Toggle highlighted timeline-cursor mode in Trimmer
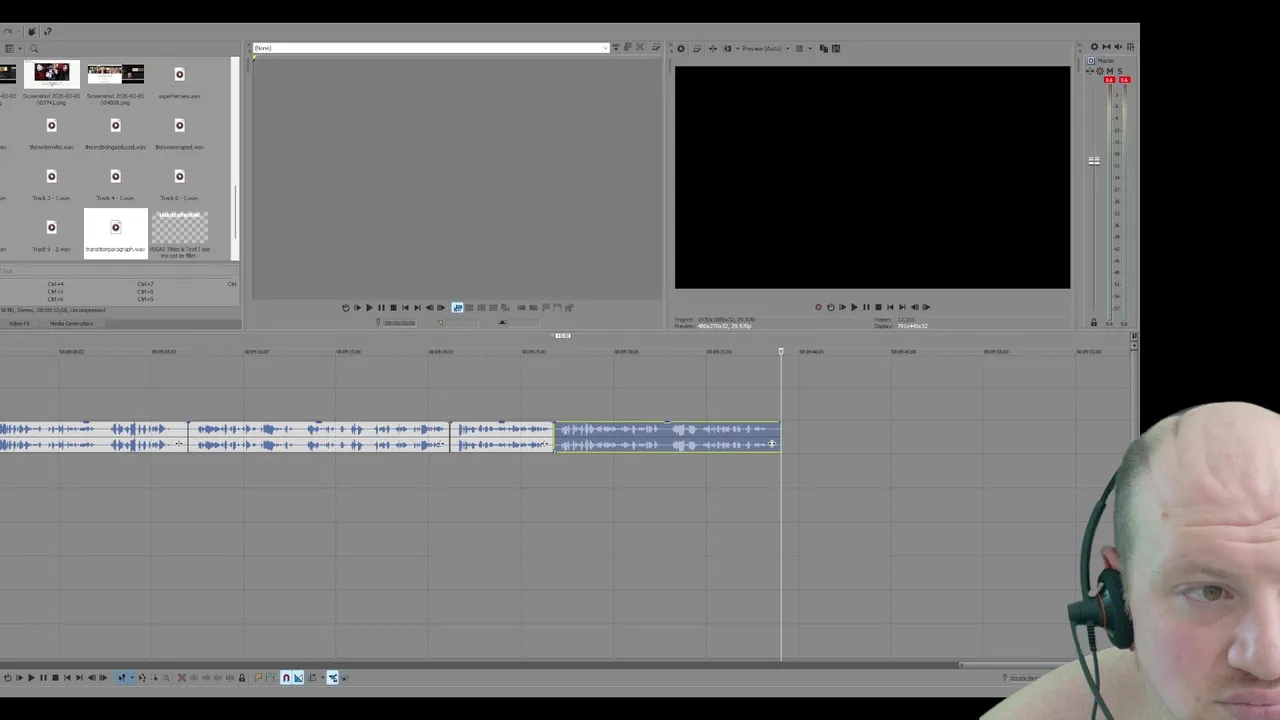 [457, 307]
